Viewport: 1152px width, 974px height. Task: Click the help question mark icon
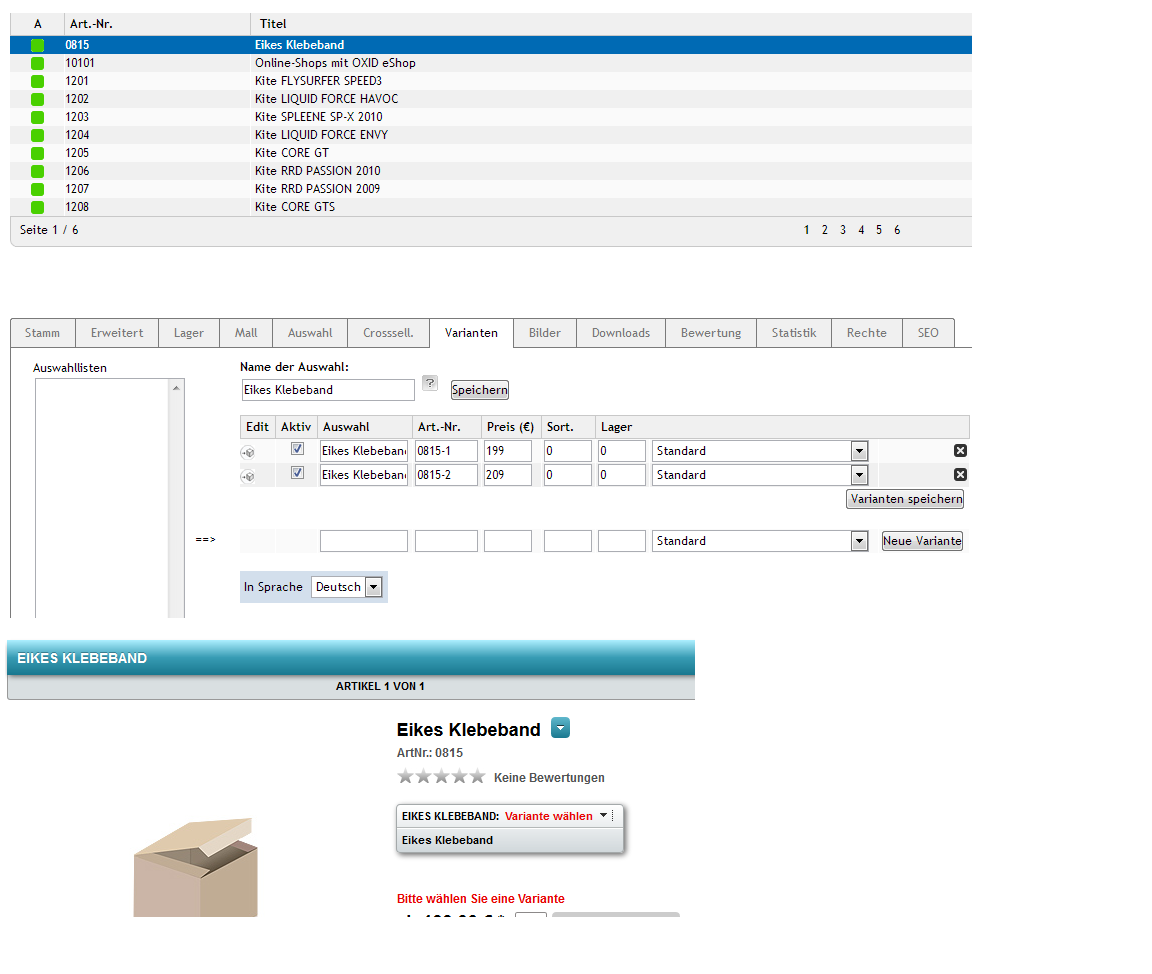430,383
